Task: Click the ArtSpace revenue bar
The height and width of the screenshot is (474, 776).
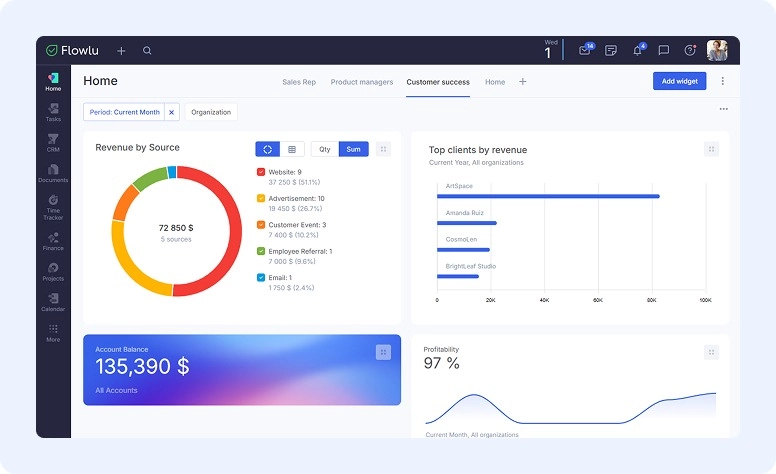Action: (x=548, y=196)
